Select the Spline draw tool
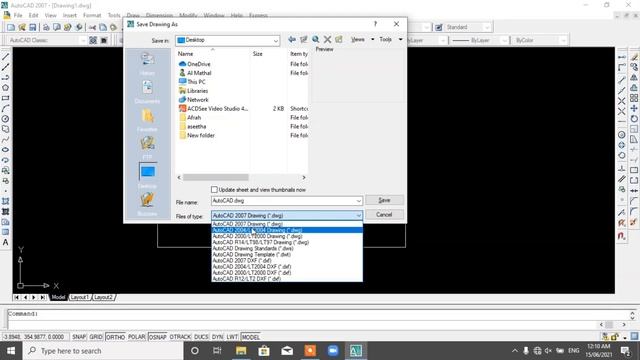 point(5,140)
